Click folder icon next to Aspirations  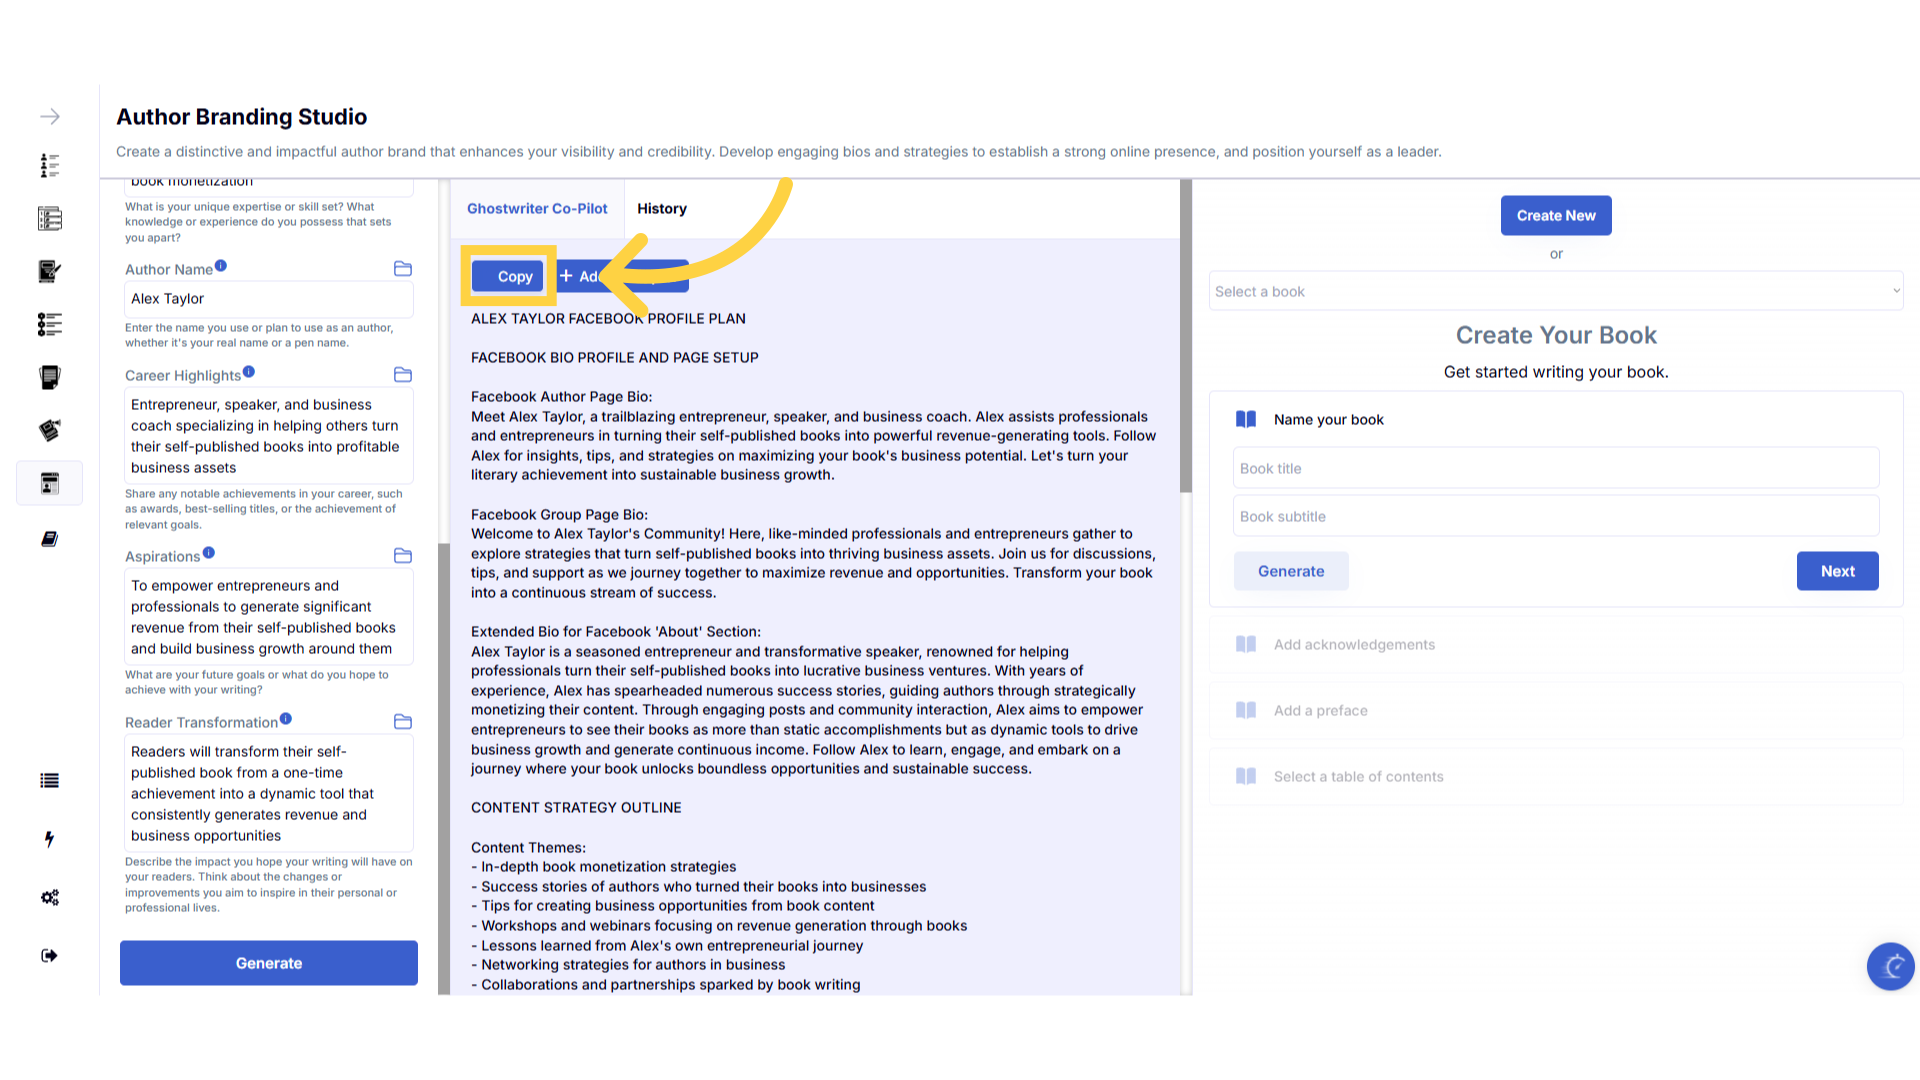click(403, 556)
